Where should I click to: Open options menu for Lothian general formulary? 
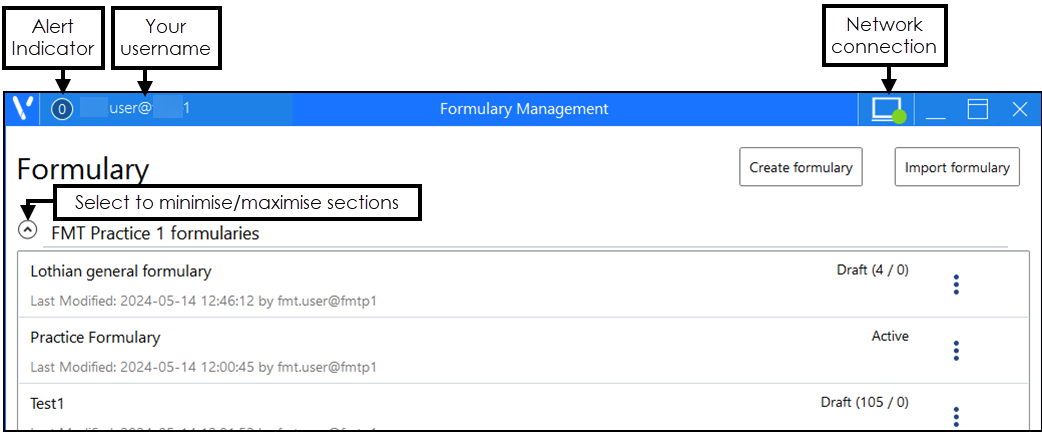pos(956,285)
